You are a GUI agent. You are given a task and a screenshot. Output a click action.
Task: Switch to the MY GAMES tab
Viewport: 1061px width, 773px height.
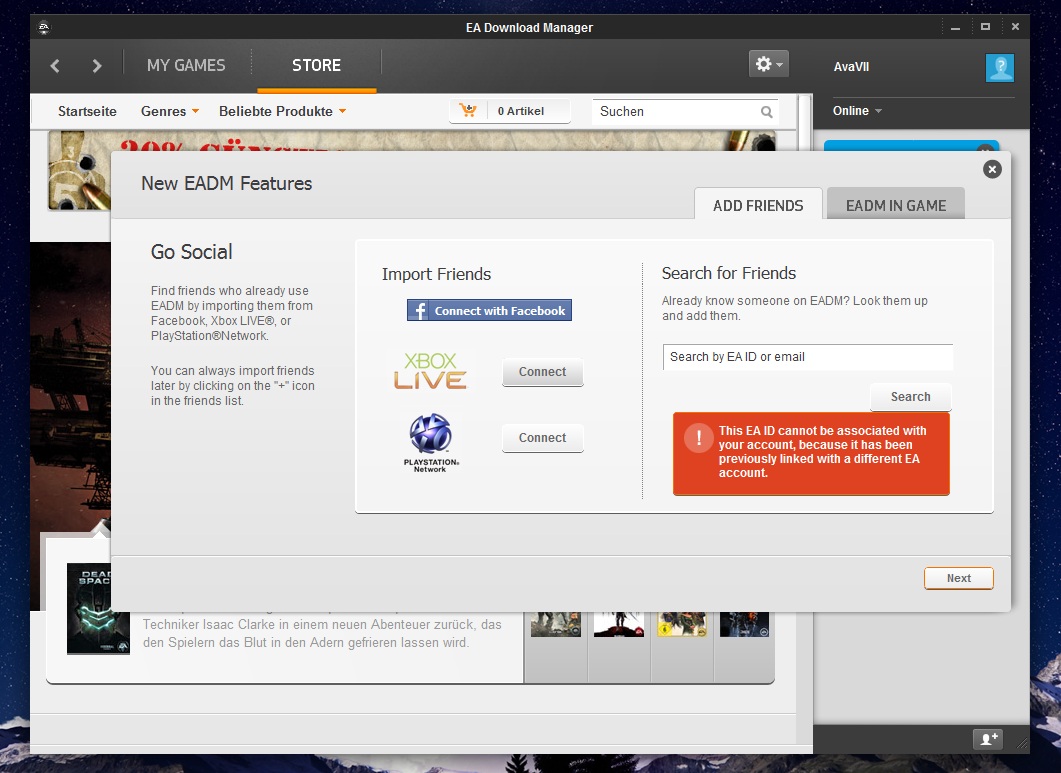click(186, 66)
